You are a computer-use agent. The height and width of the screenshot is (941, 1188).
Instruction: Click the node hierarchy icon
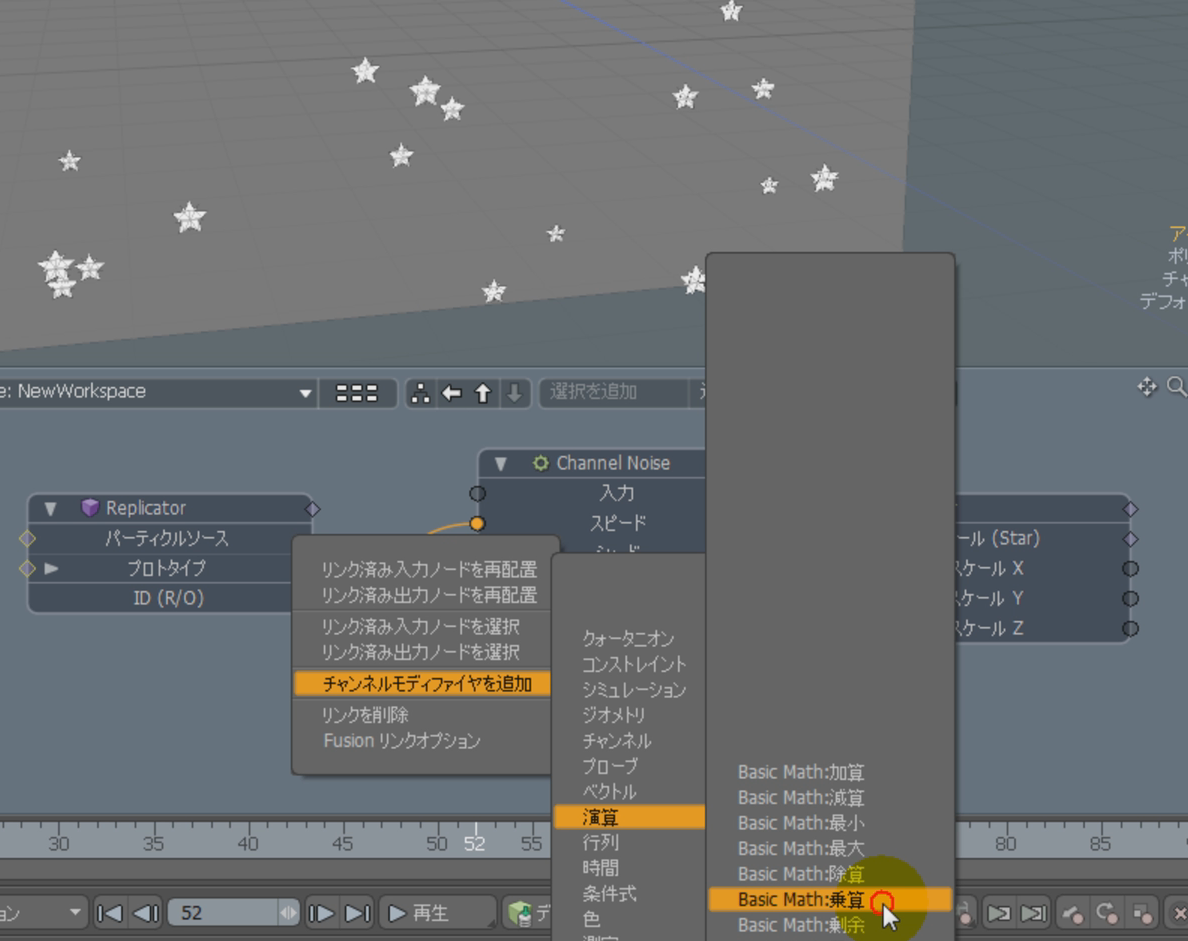click(421, 393)
